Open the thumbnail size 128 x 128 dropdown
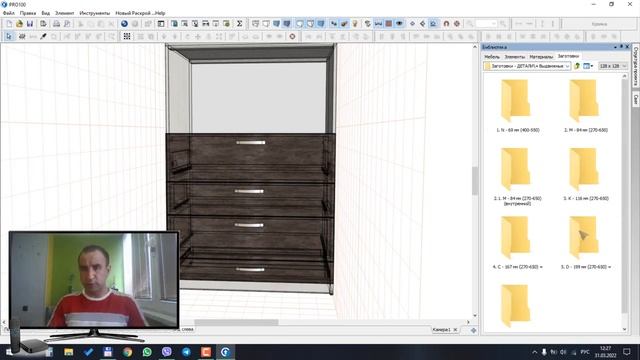Screen dimensions: 640x360 (x=613, y=66)
